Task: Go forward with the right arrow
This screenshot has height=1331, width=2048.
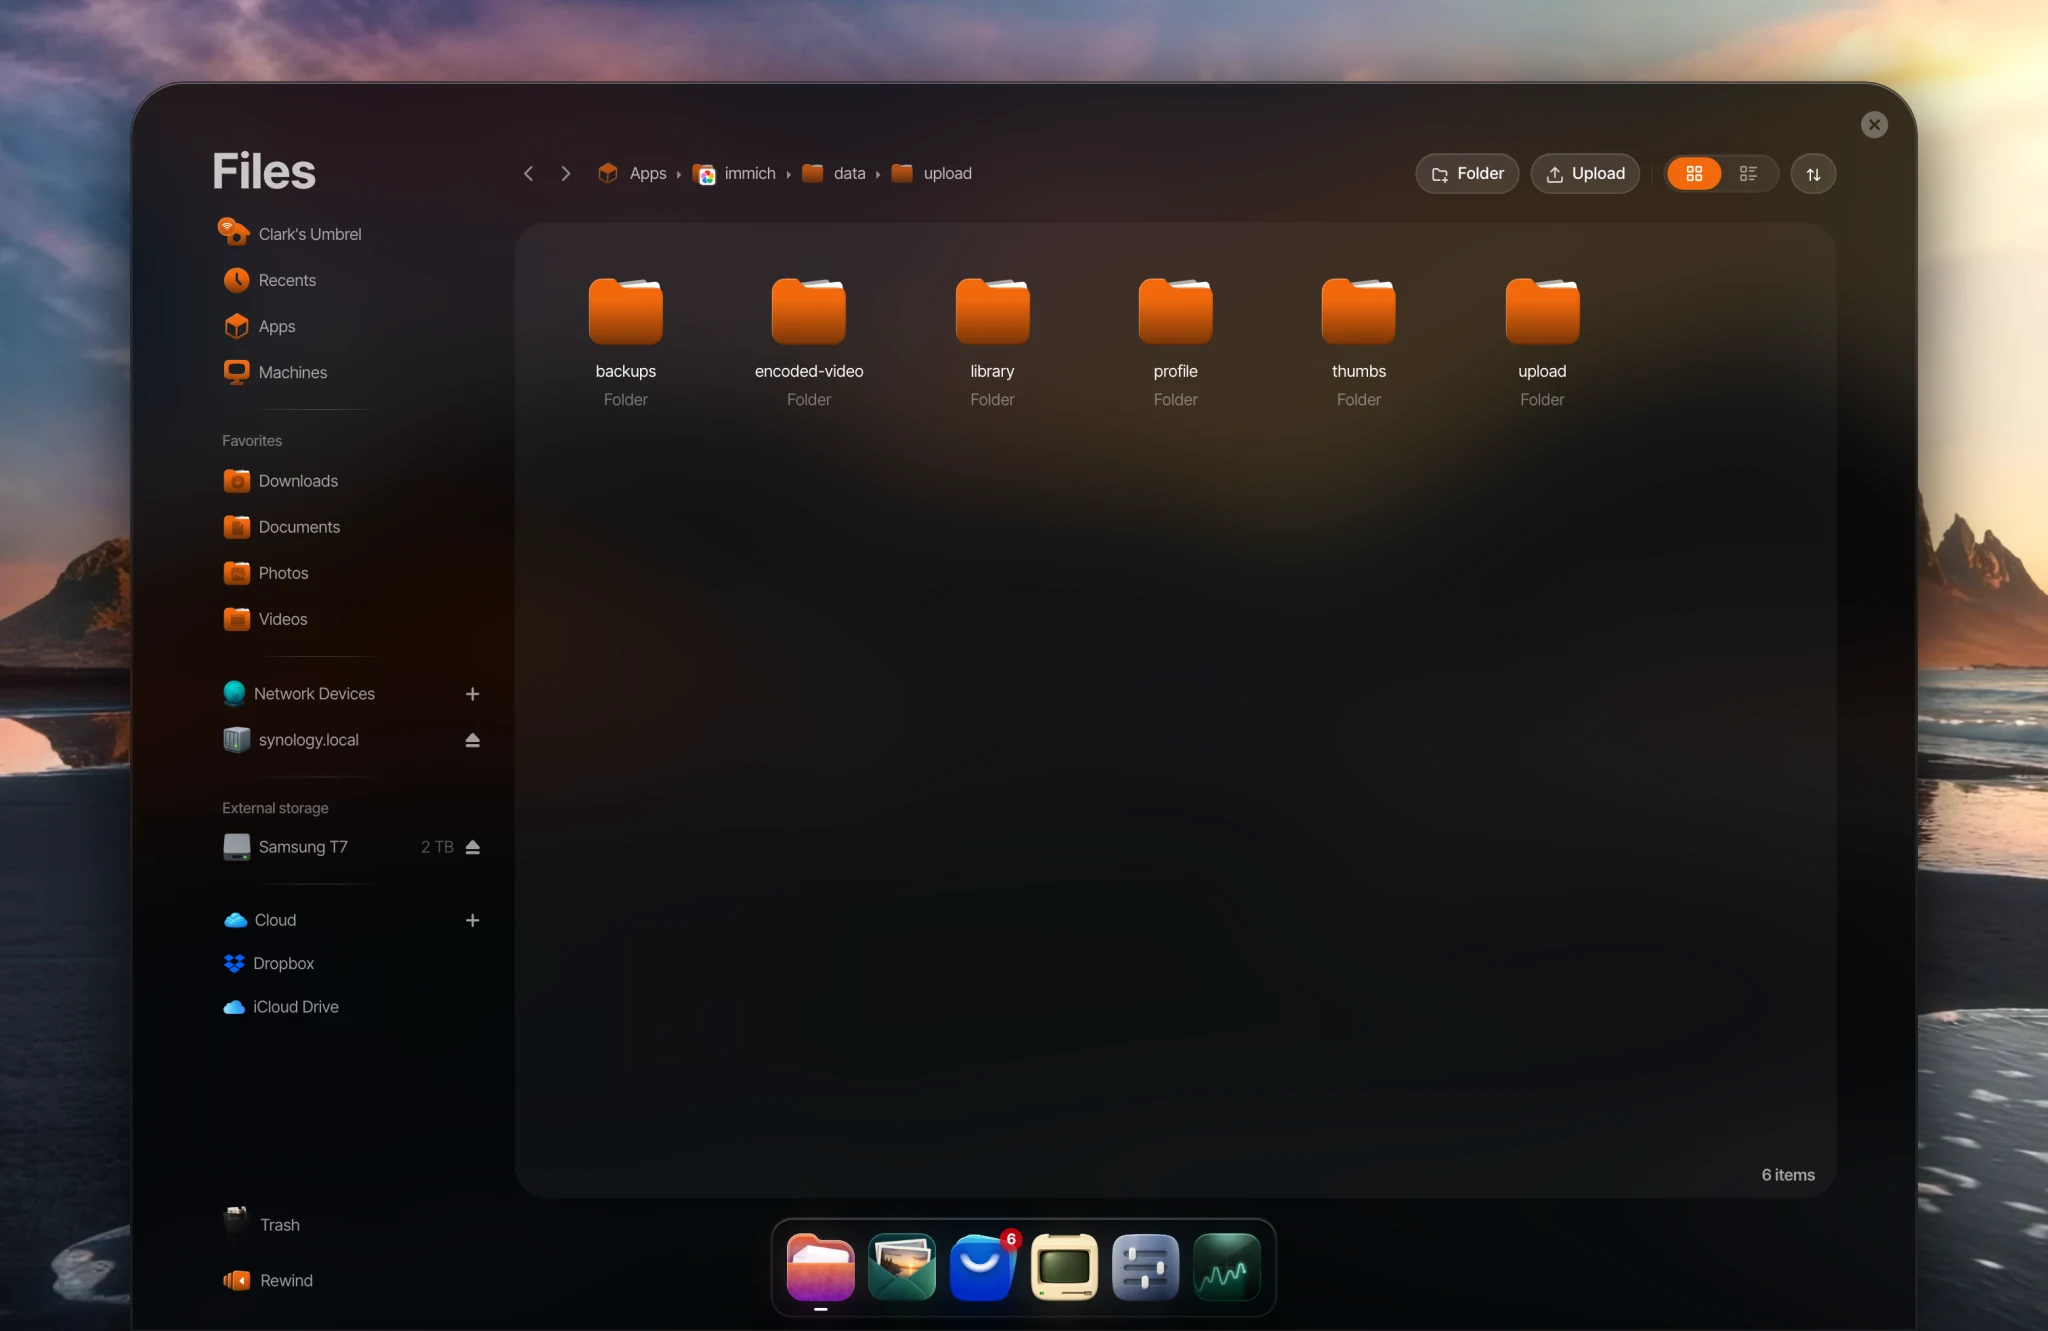Action: [x=566, y=174]
